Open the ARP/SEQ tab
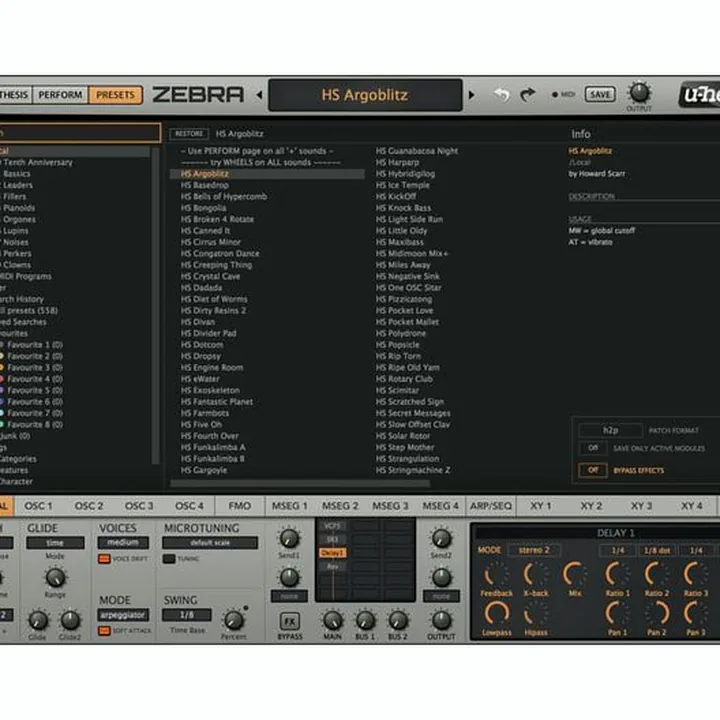This screenshot has height=720, width=720. pyautogui.click(x=491, y=506)
